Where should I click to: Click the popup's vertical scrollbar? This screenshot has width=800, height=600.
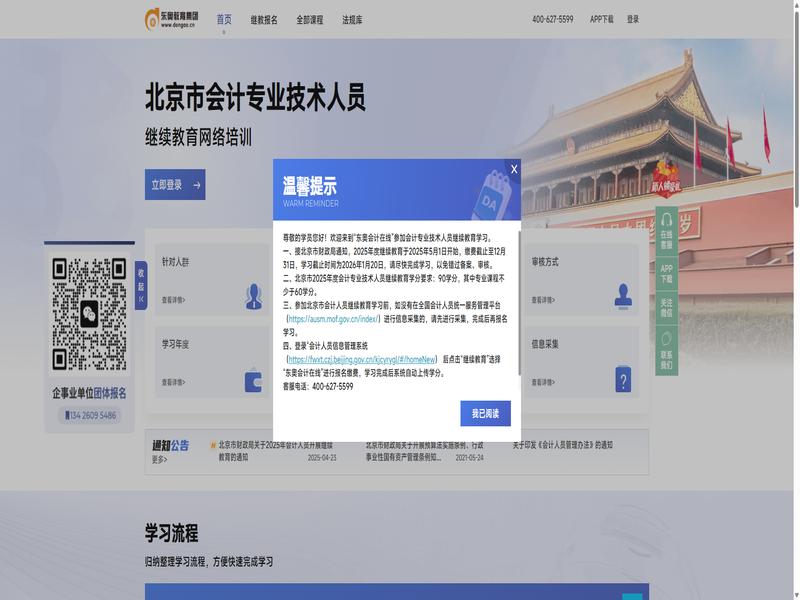tap(518, 300)
